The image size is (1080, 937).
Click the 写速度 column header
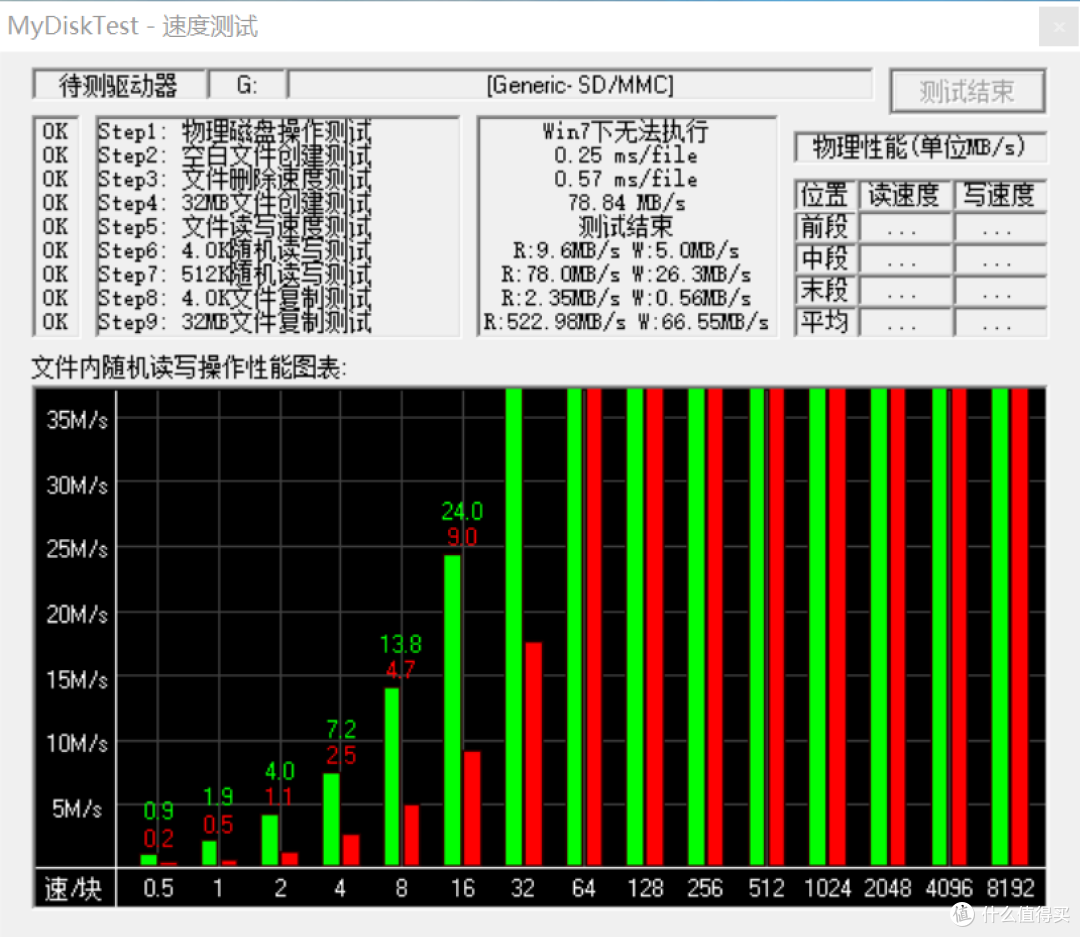pyautogui.click(x=999, y=195)
